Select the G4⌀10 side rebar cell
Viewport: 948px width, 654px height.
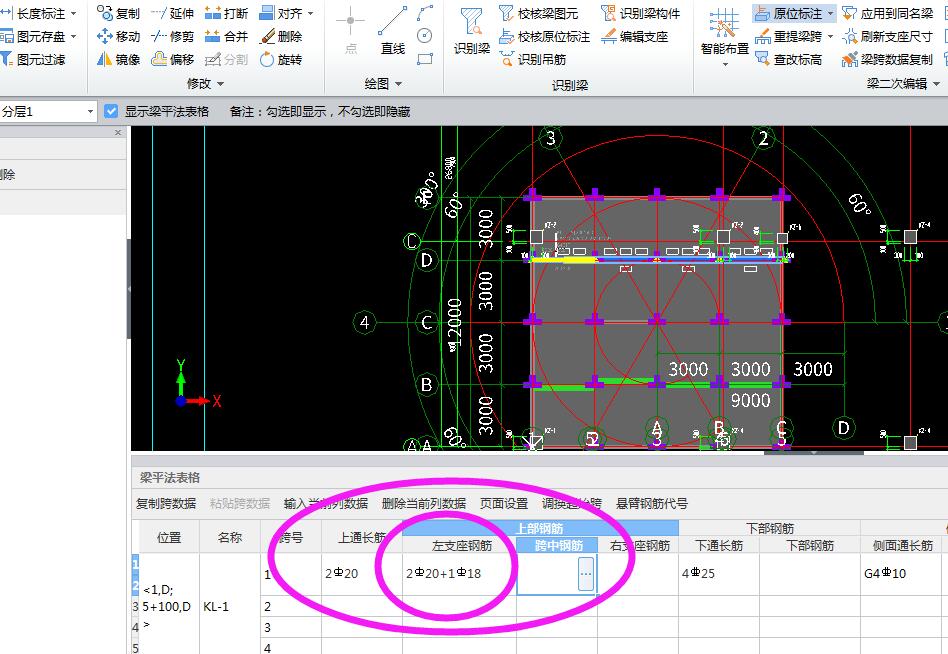pos(902,574)
